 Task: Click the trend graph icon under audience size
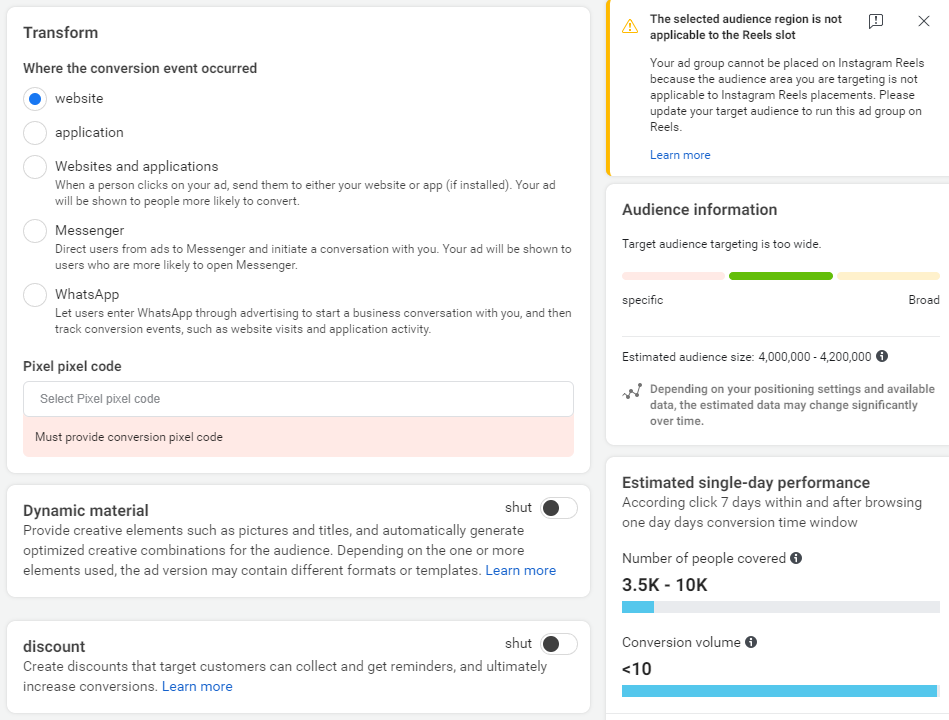click(632, 392)
